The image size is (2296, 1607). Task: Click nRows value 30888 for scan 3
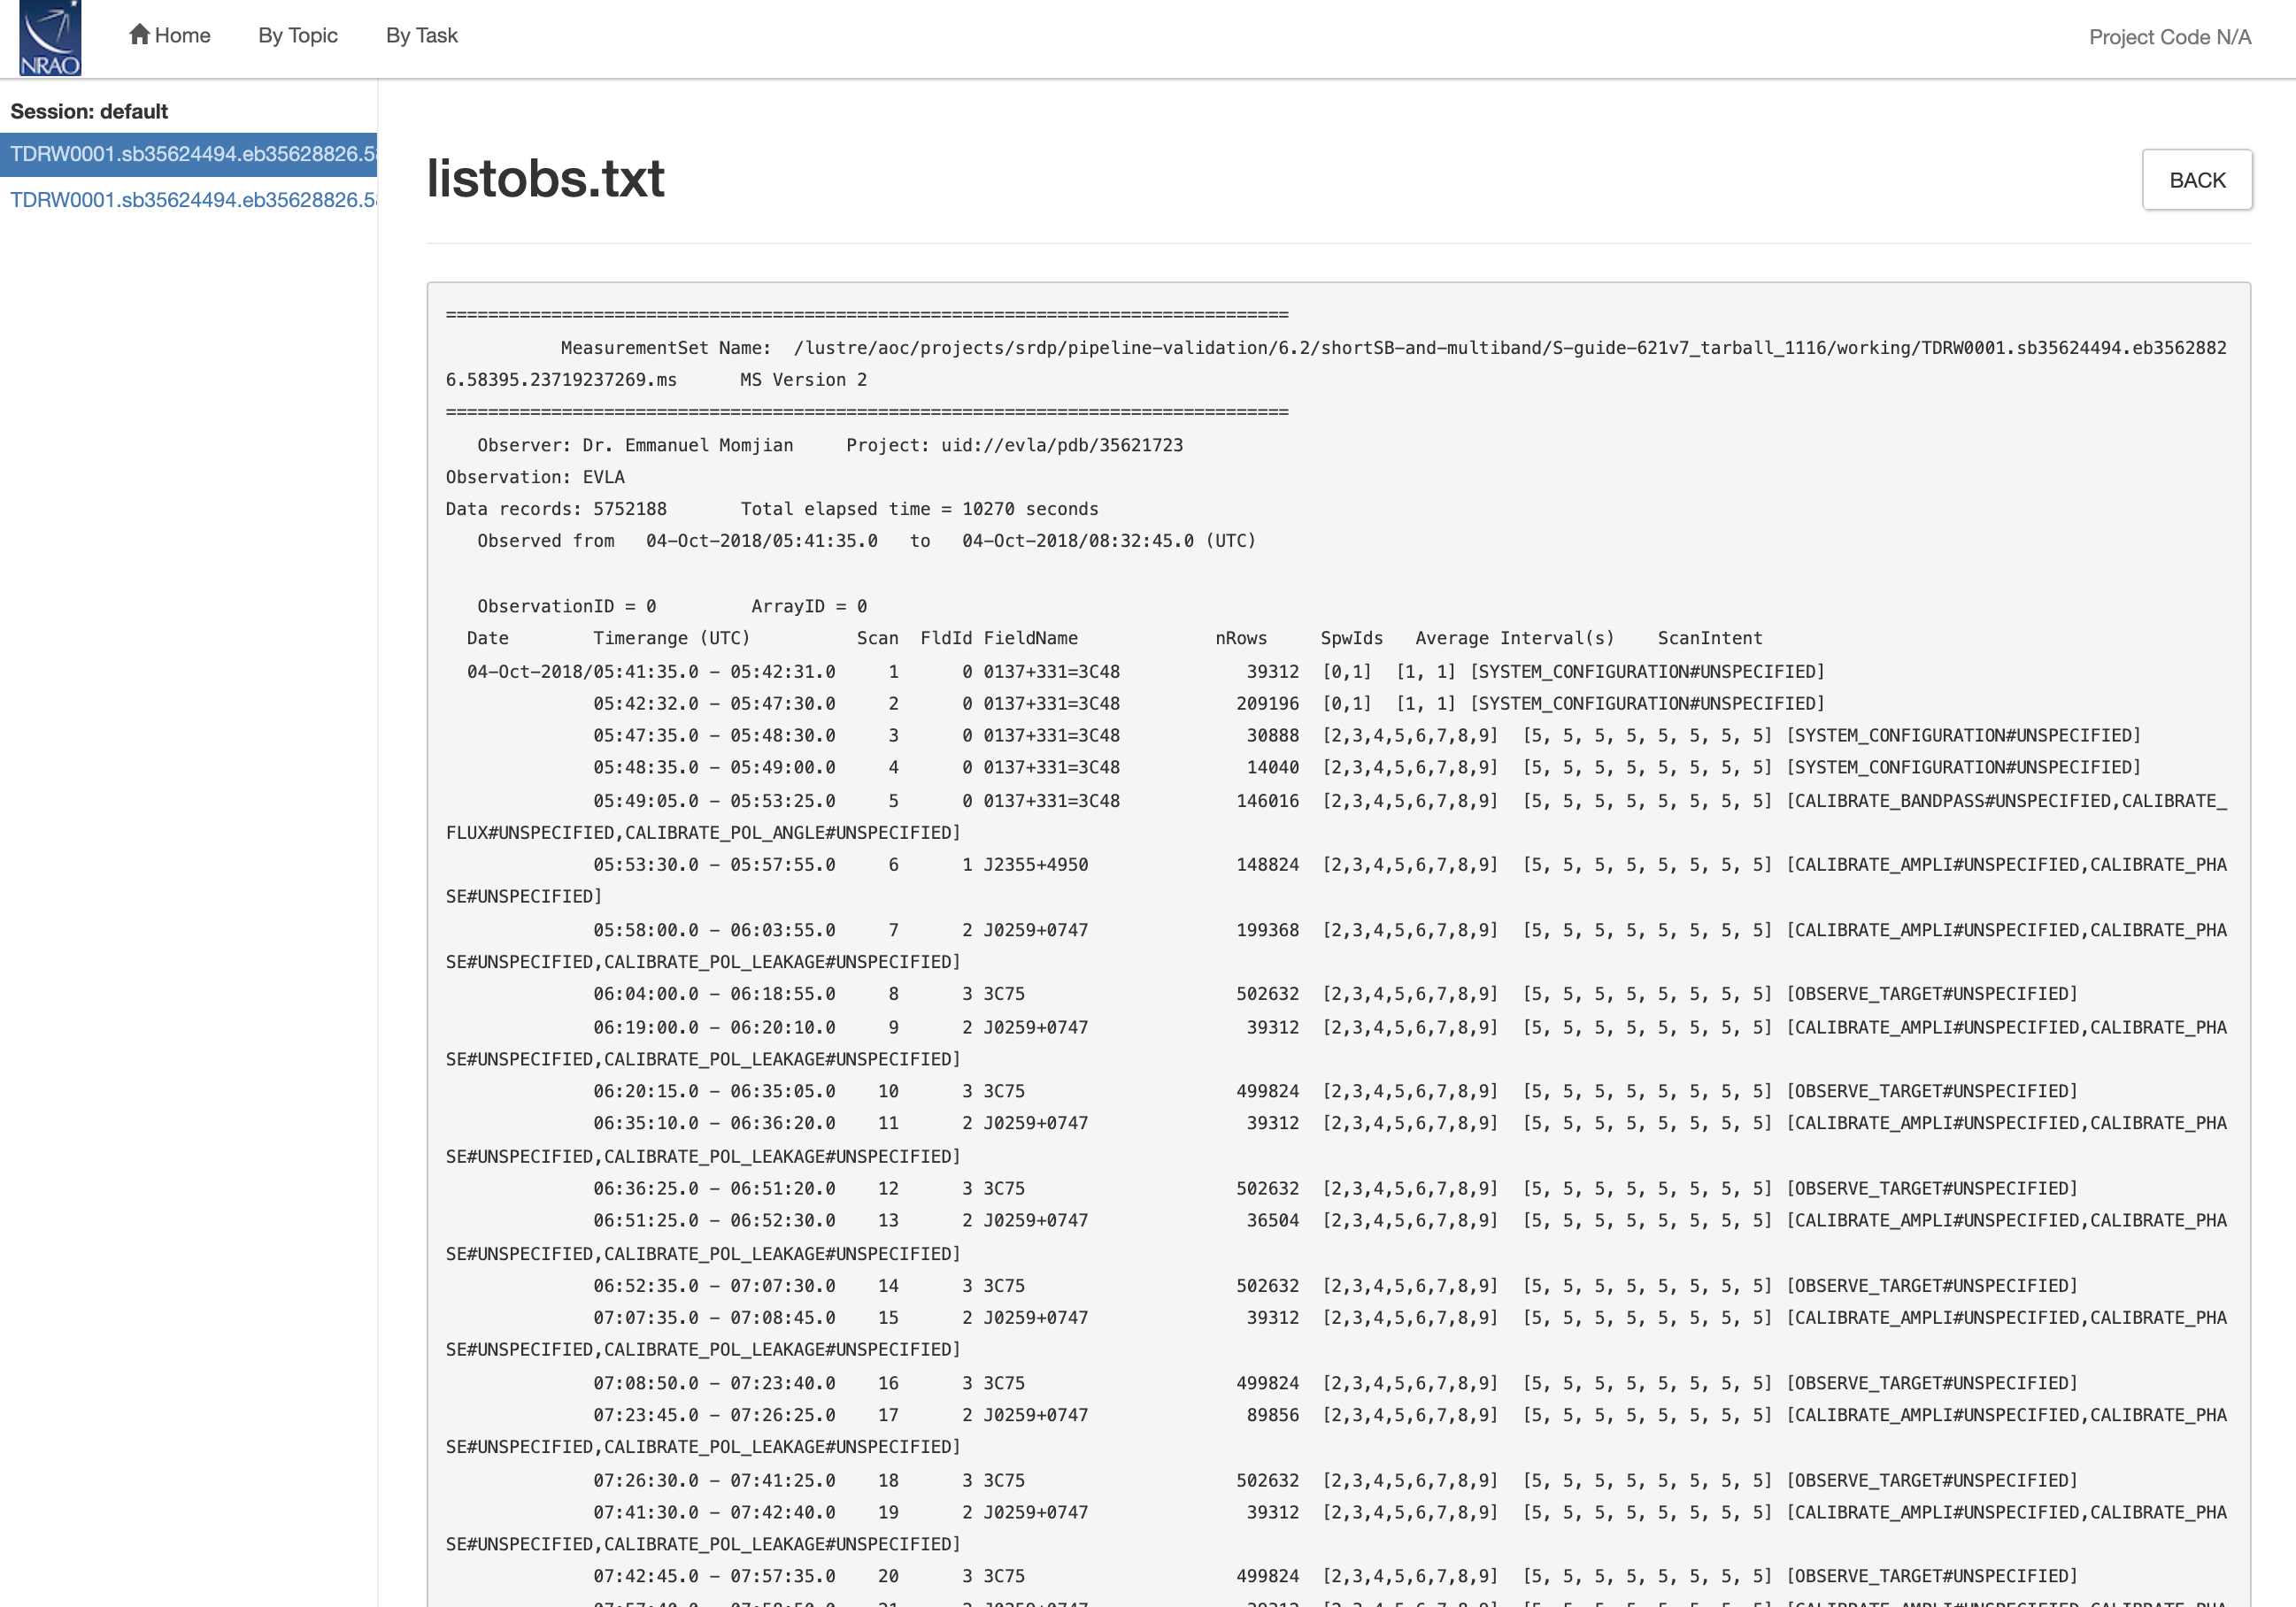point(1272,736)
